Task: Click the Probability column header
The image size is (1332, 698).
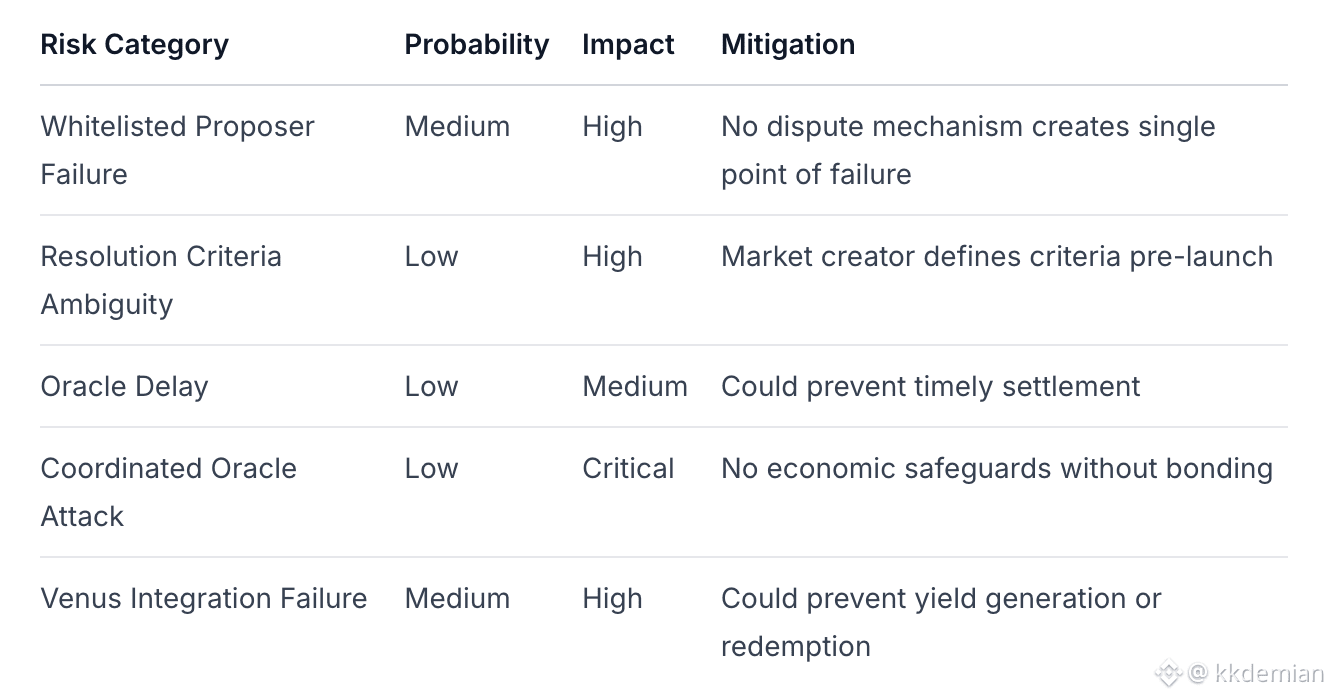Action: coord(476,45)
